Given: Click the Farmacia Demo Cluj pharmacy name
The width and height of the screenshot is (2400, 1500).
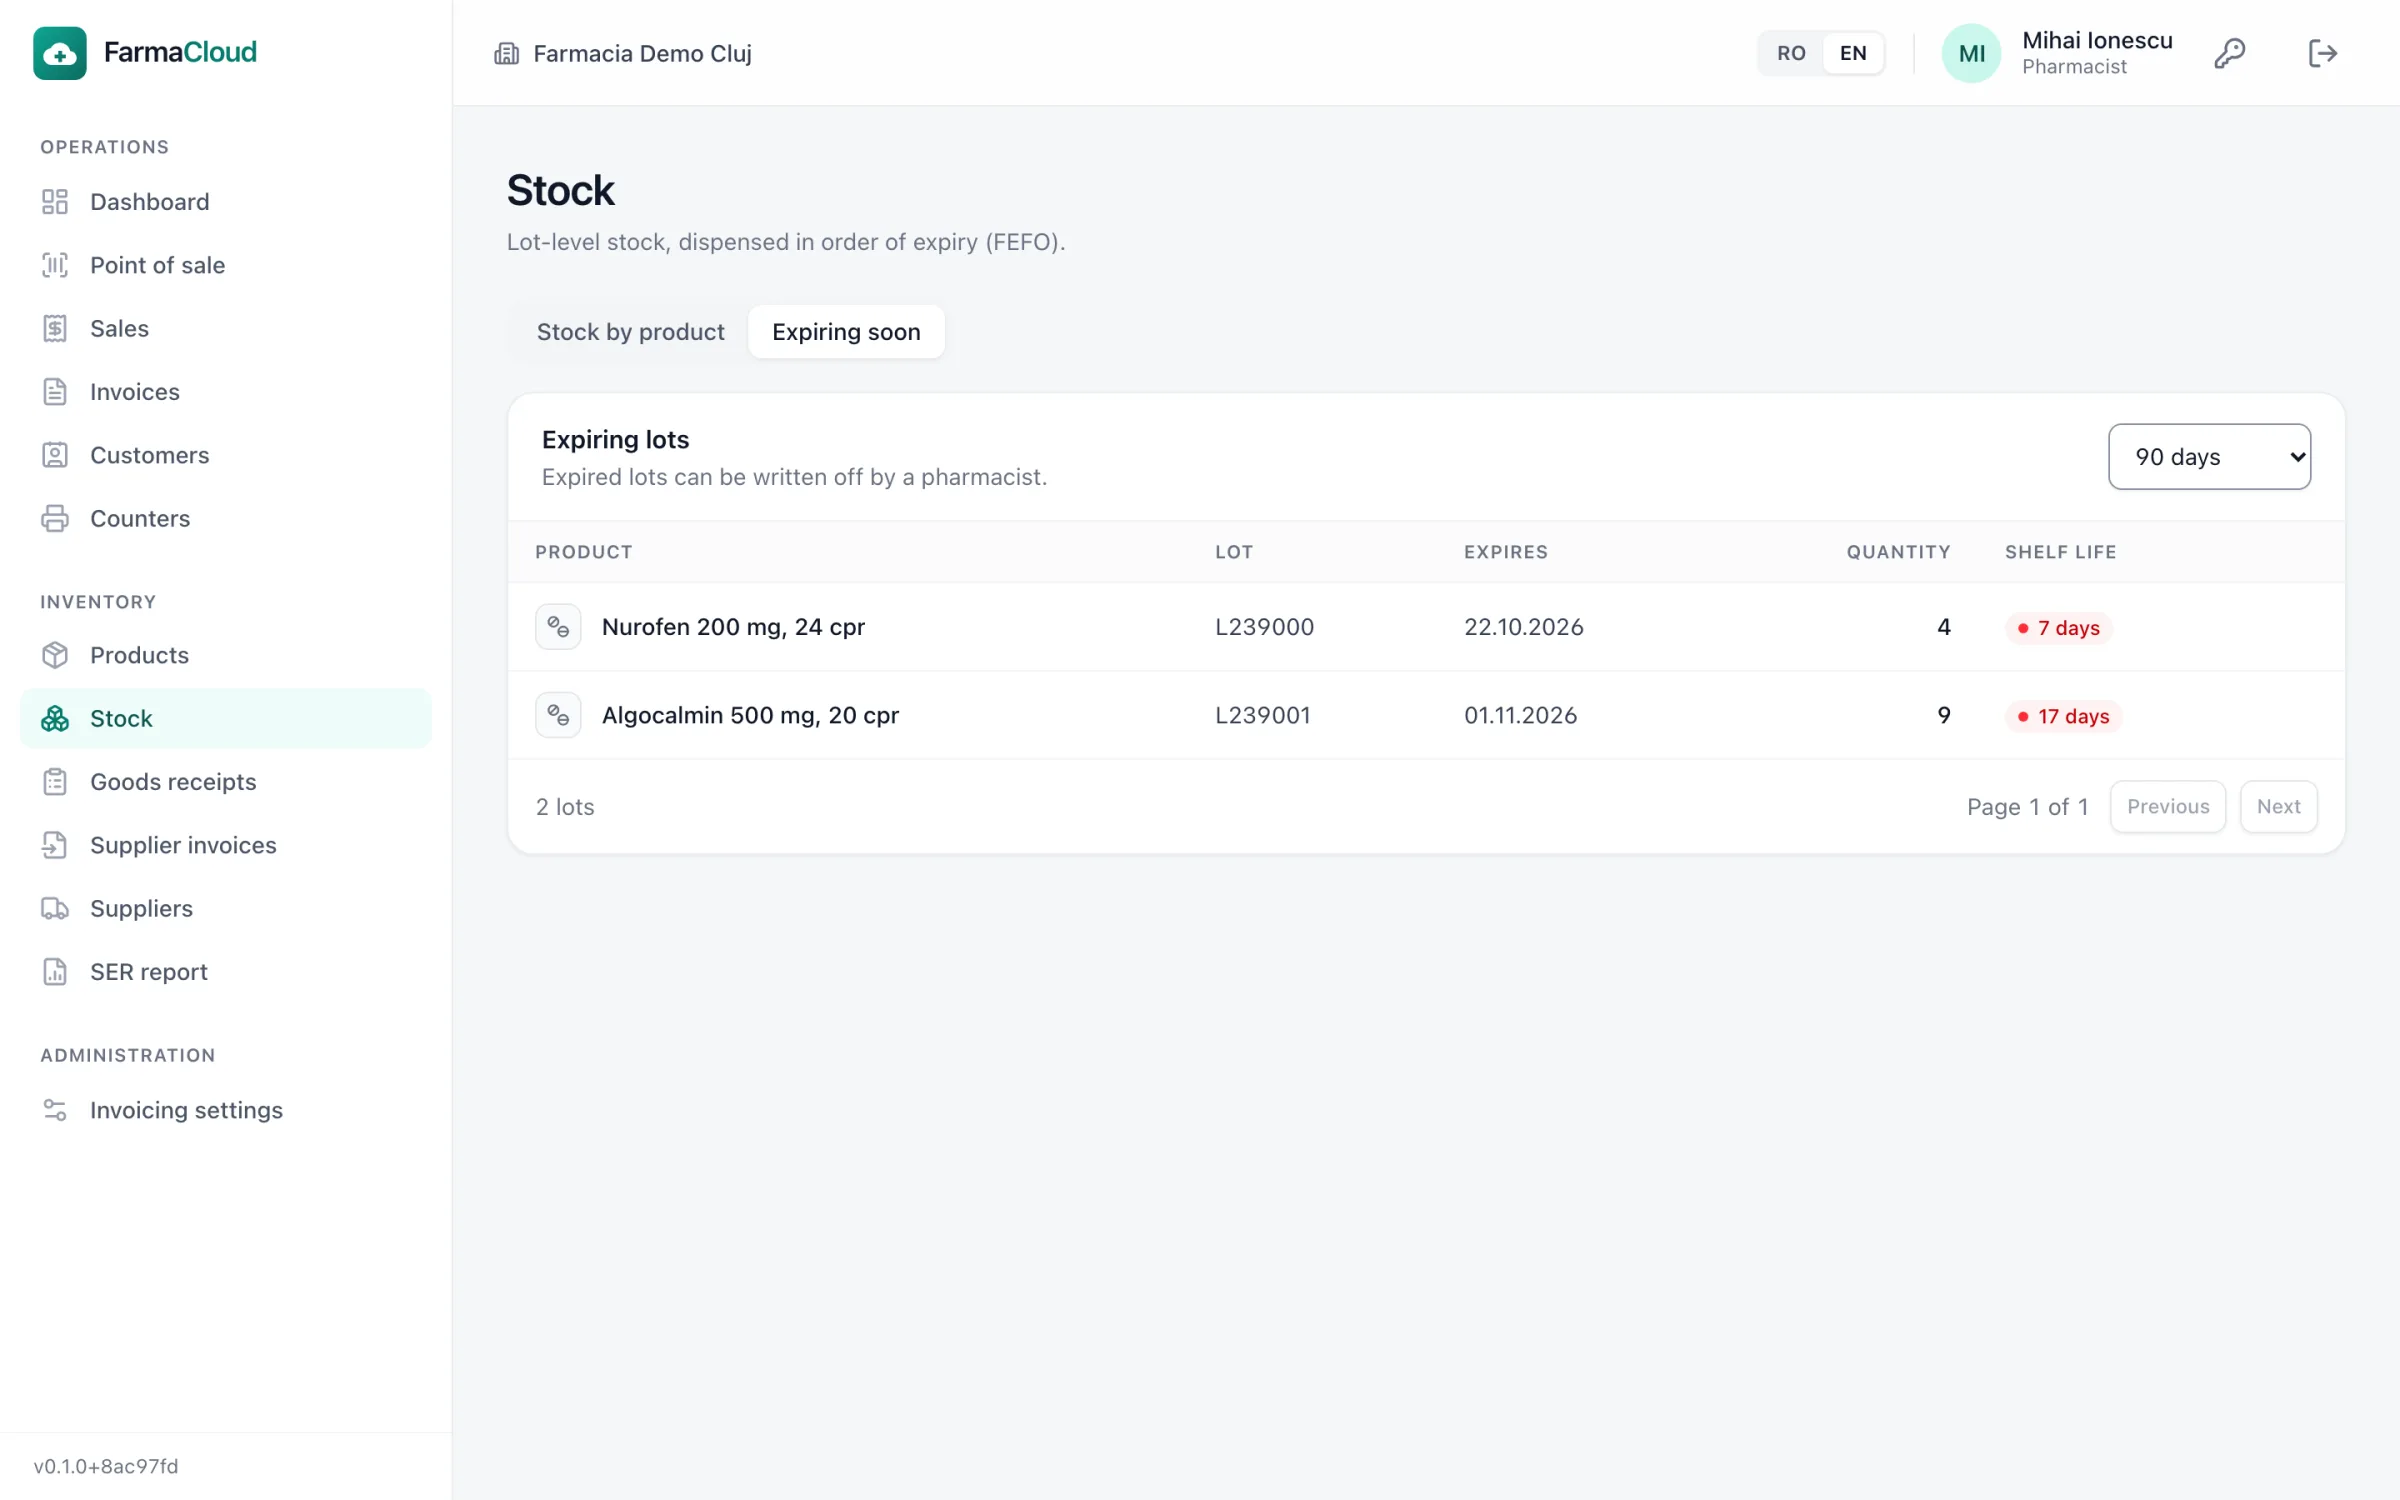Looking at the screenshot, I should pos(642,54).
